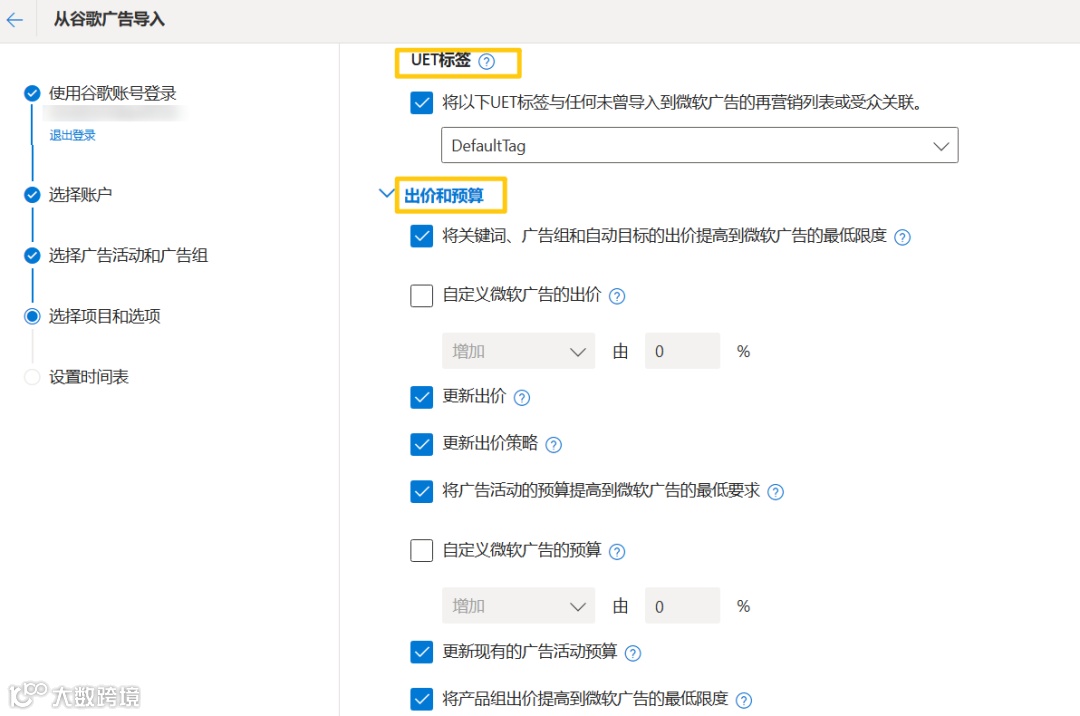
Task: Select the 选择广告活动和广告组 step label
Action: click(128, 255)
